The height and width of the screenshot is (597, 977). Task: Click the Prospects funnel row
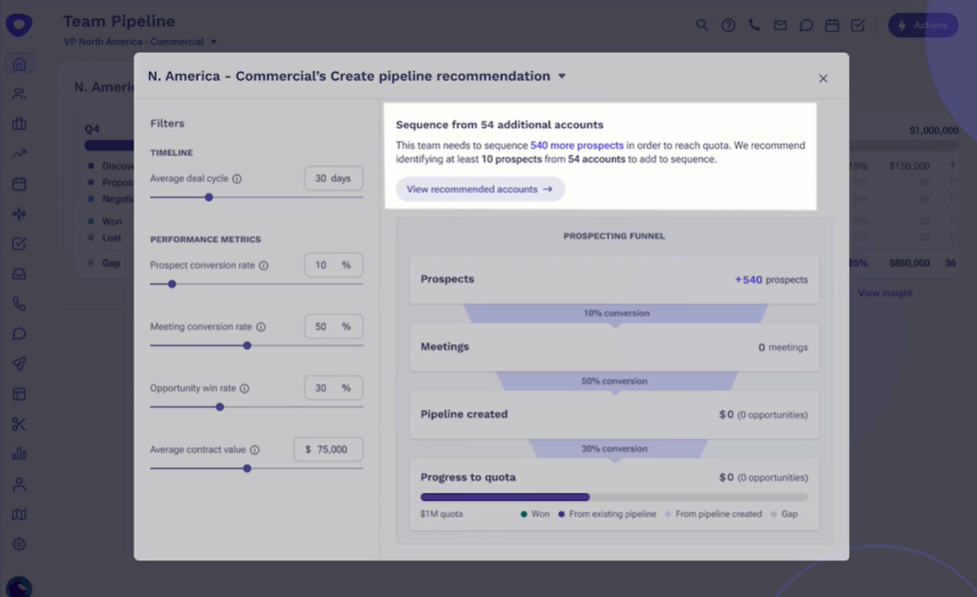[614, 279]
